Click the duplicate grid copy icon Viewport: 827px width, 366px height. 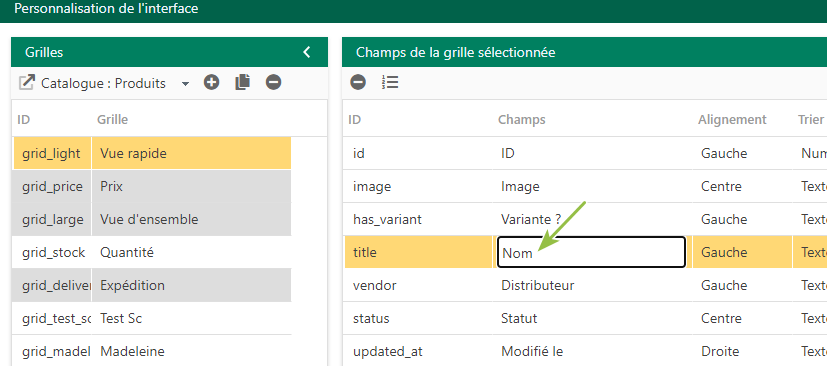(243, 82)
